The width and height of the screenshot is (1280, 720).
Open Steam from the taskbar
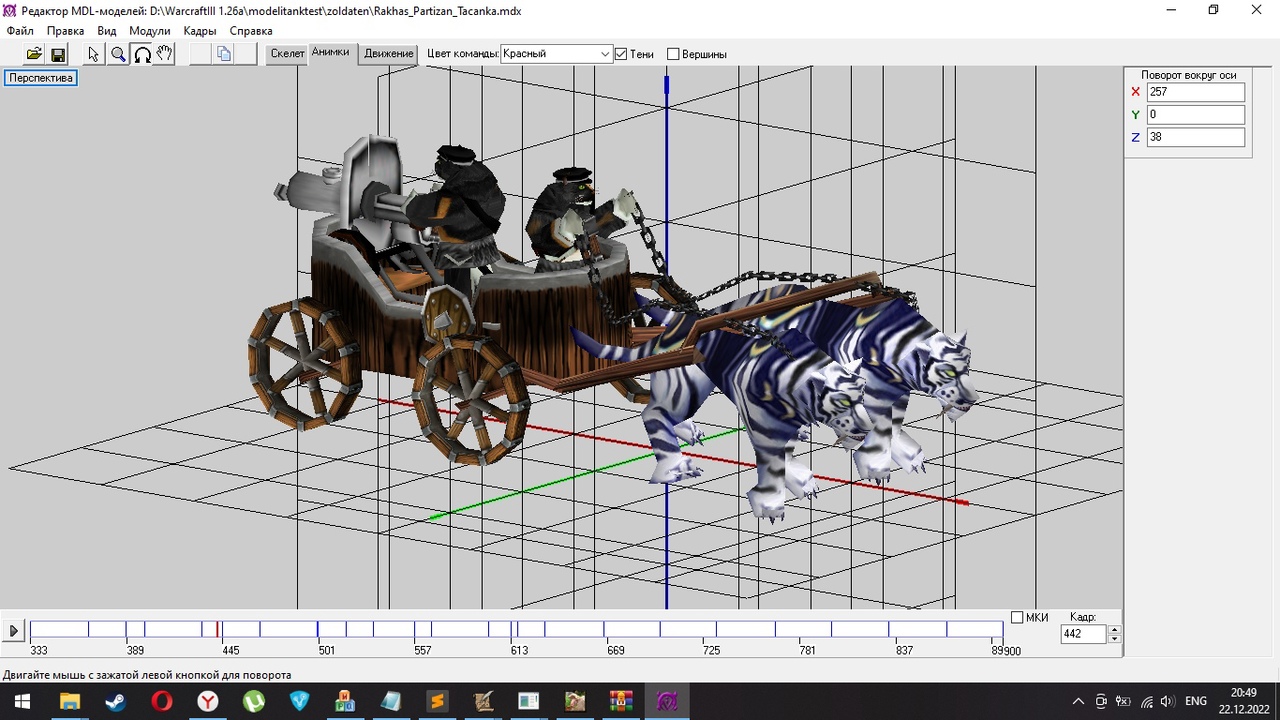[115, 701]
